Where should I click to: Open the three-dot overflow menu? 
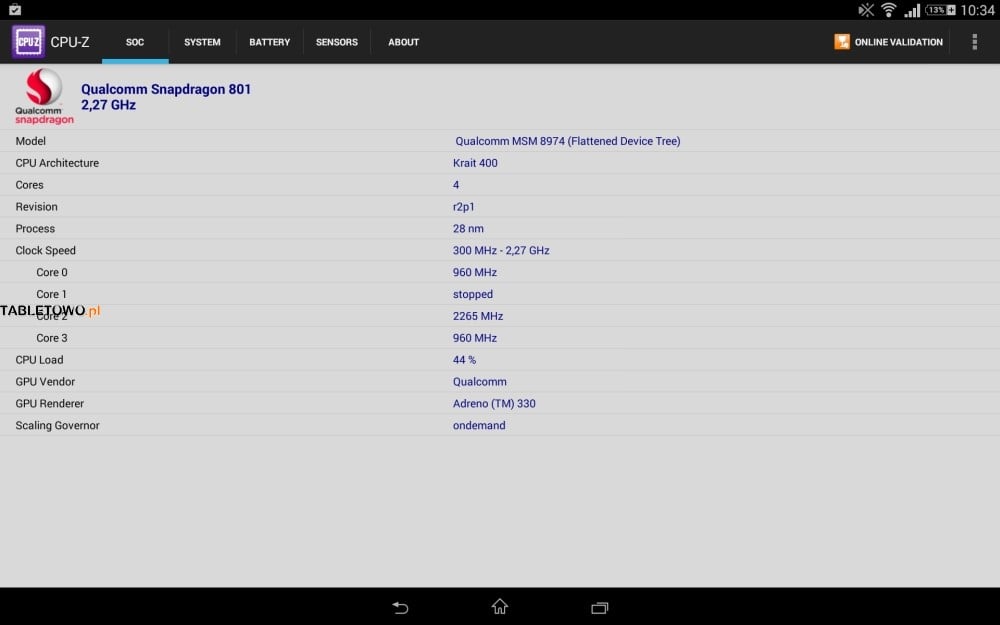[974, 42]
